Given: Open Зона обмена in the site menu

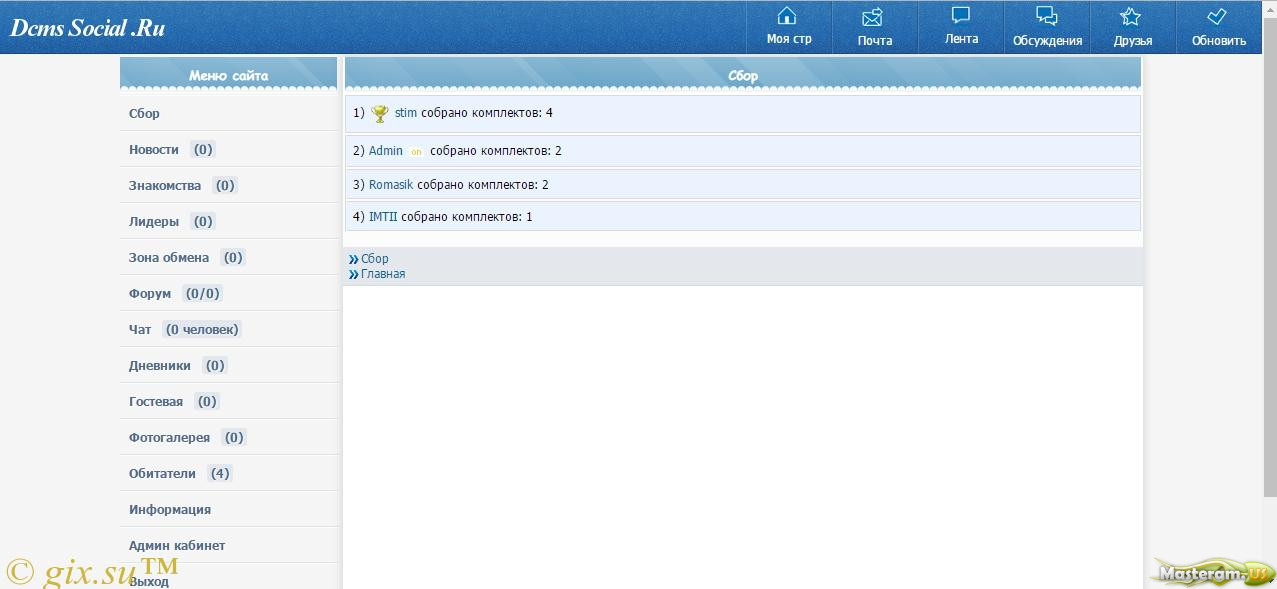Looking at the screenshot, I should pos(169,258).
